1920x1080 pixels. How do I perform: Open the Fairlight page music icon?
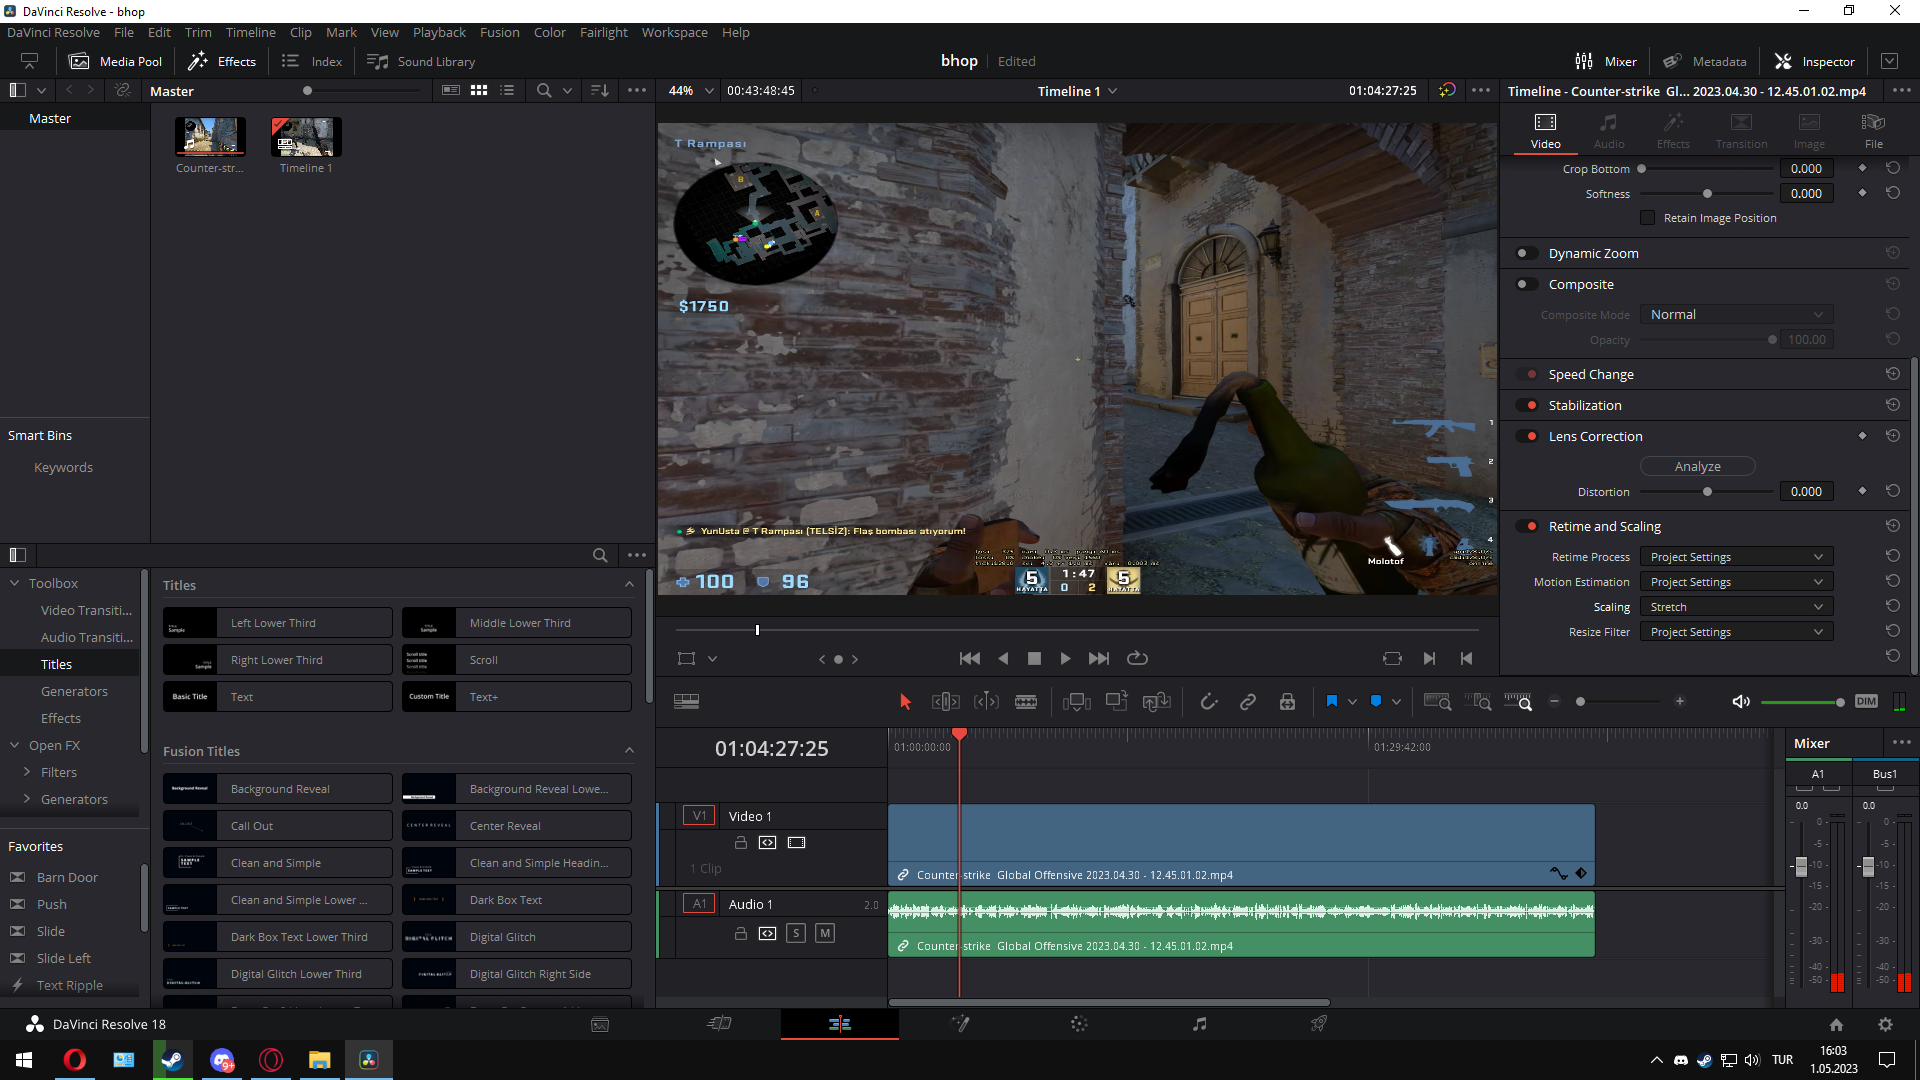(x=1199, y=1023)
